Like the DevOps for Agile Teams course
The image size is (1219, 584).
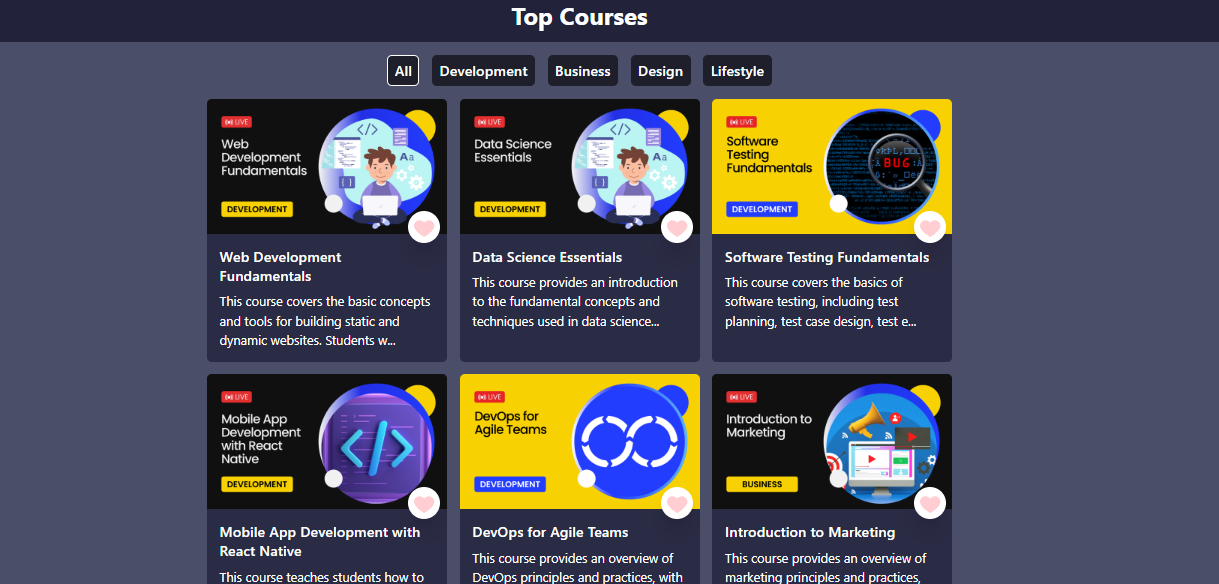pyautogui.click(x=677, y=503)
